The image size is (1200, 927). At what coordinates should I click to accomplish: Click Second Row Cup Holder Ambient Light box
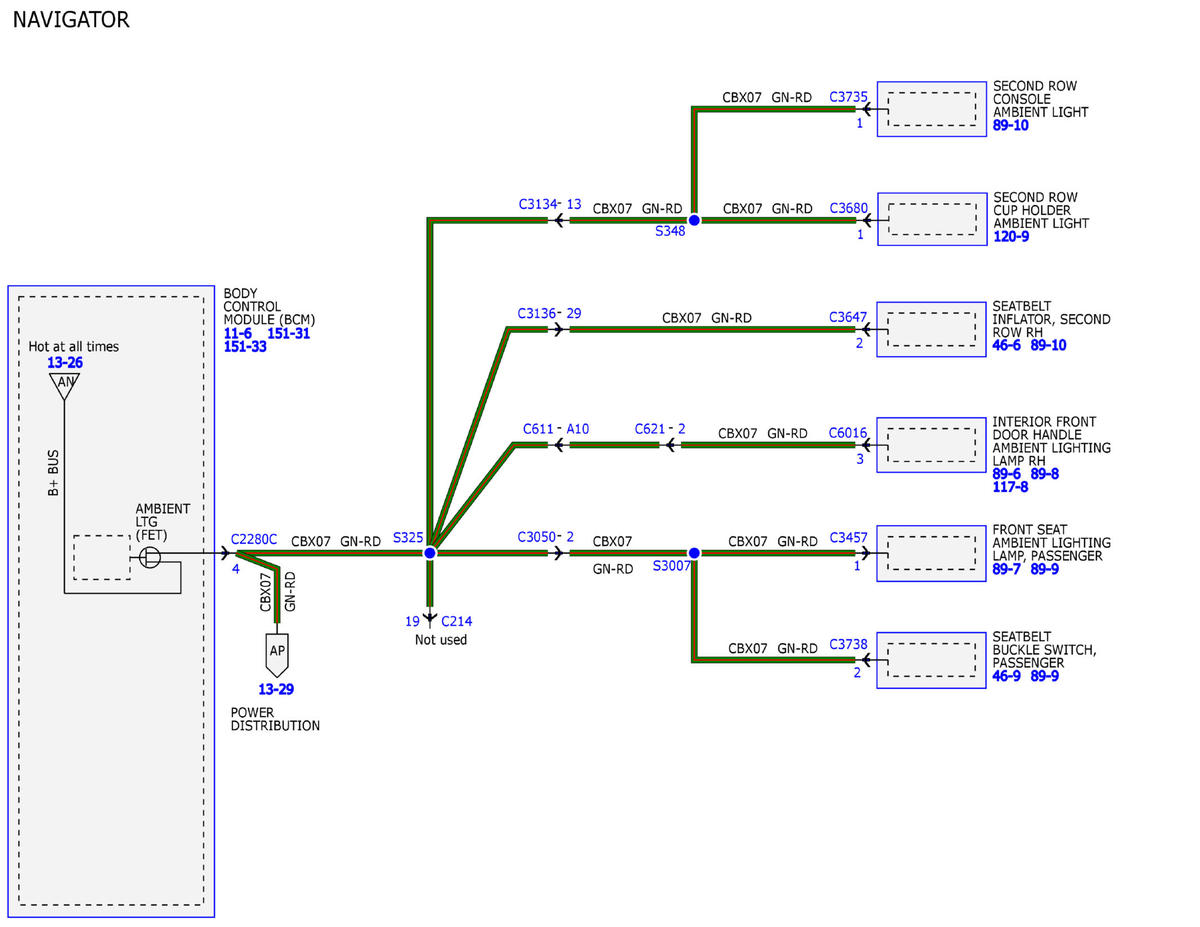pyautogui.click(x=932, y=219)
